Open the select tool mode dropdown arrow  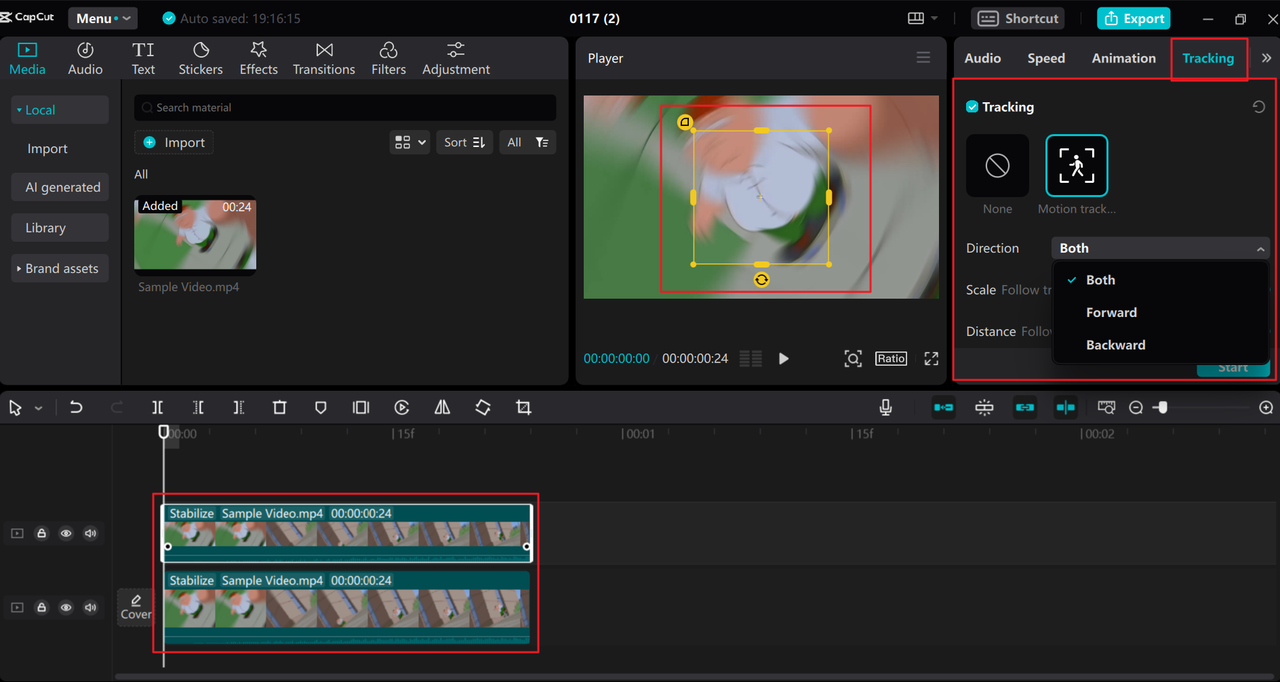[x=39, y=408]
